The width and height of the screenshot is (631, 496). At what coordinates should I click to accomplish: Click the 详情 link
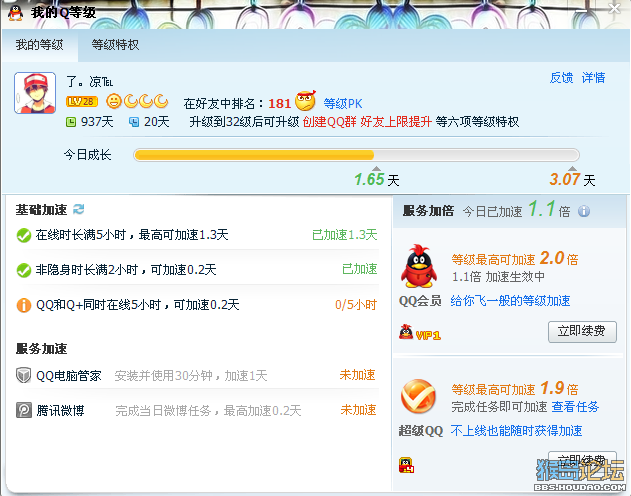(593, 78)
